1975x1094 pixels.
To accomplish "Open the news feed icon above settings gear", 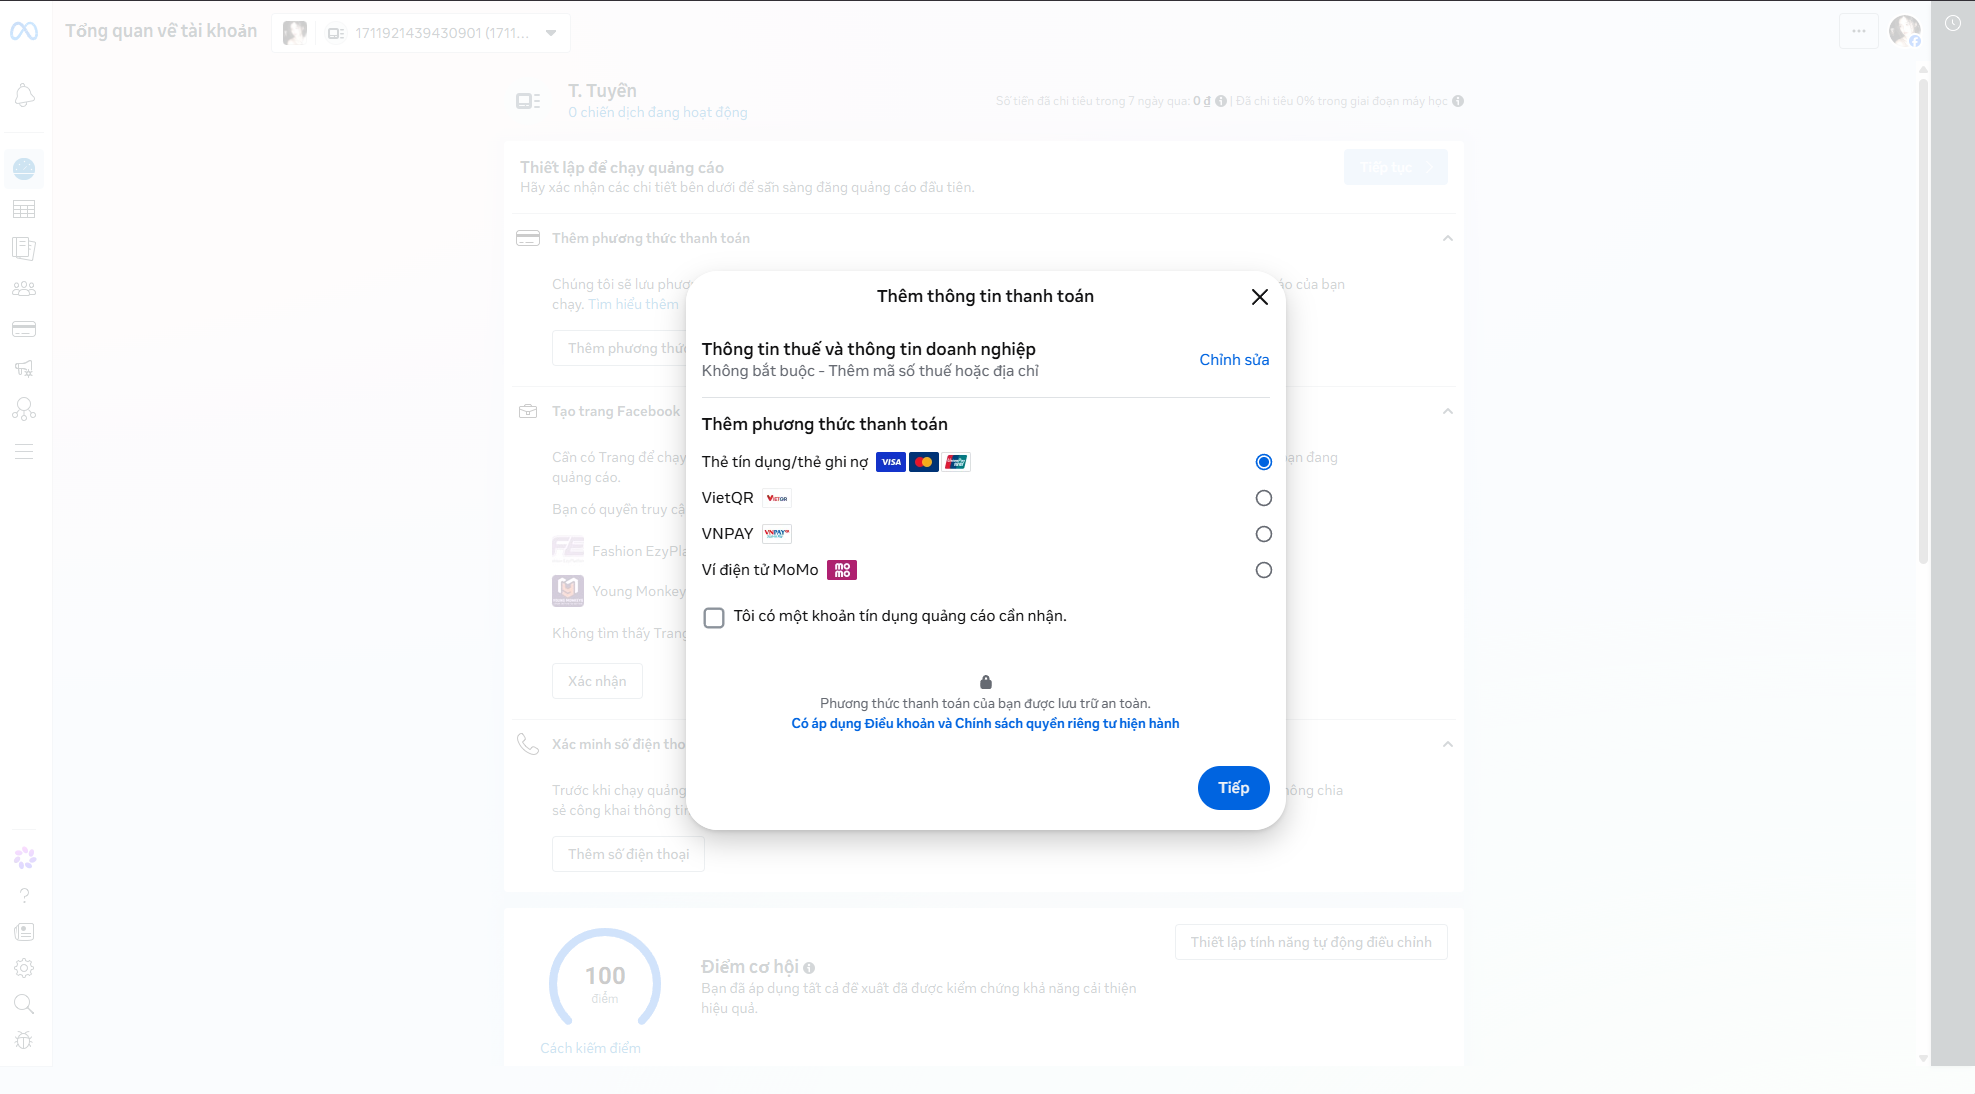I will coord(24,932).
